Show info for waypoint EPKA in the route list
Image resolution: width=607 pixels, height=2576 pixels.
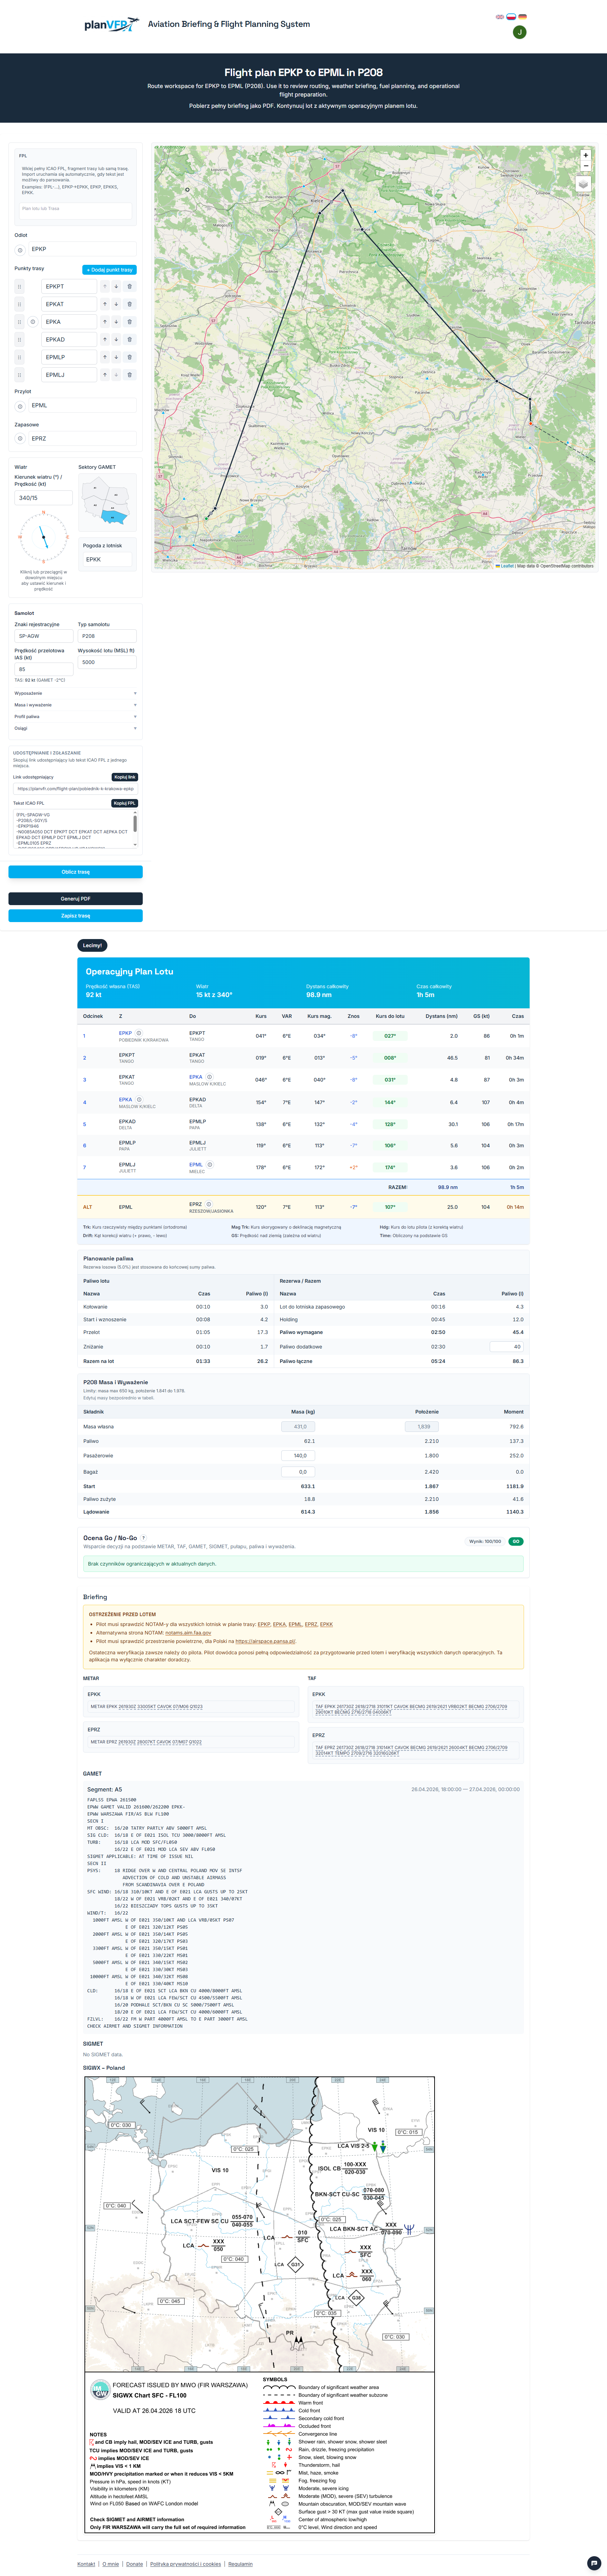[x=33, y=322]
